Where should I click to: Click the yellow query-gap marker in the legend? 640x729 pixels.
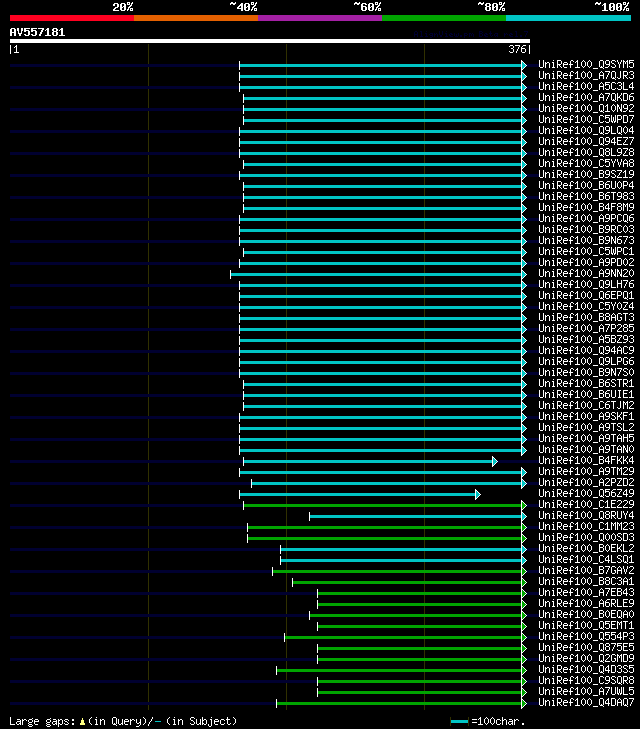point(82,722)
